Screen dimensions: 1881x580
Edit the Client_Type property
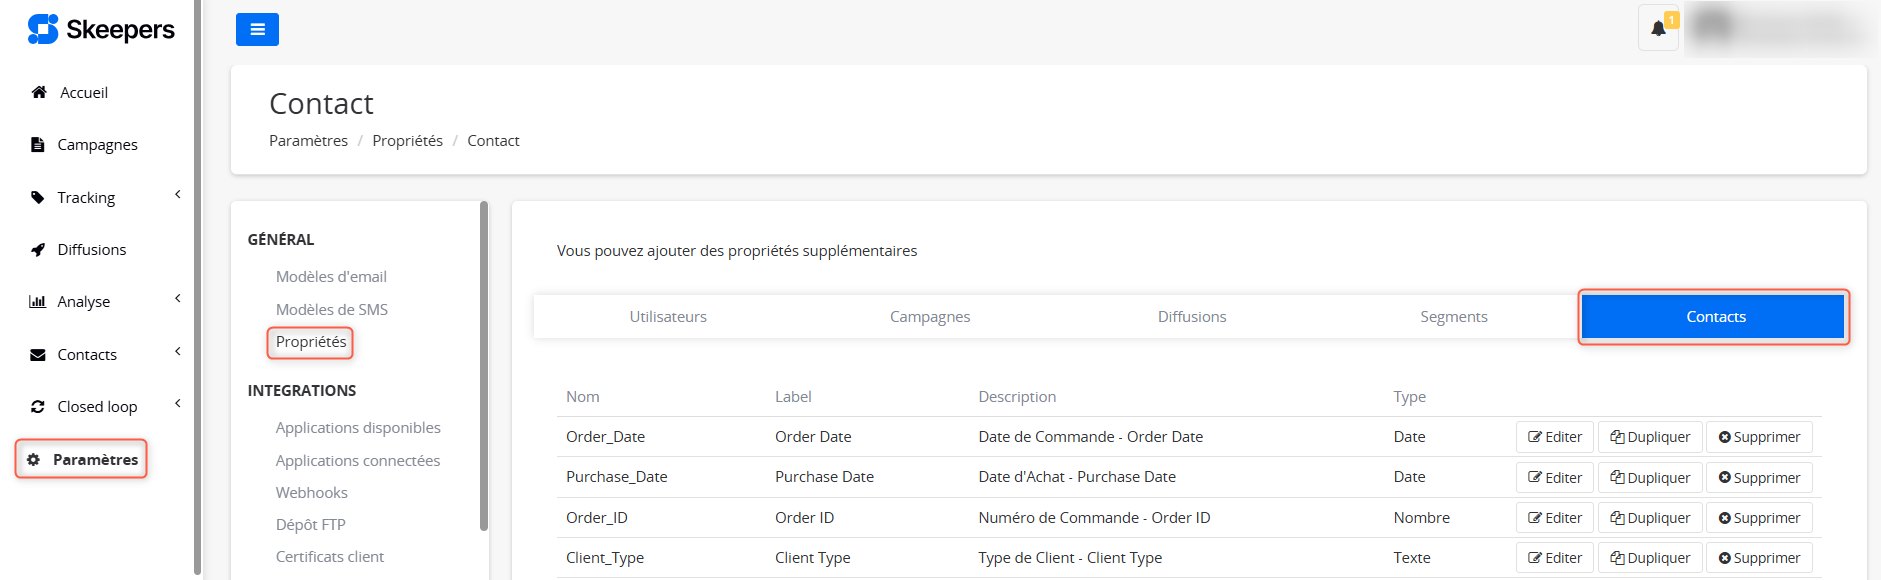1555,558
